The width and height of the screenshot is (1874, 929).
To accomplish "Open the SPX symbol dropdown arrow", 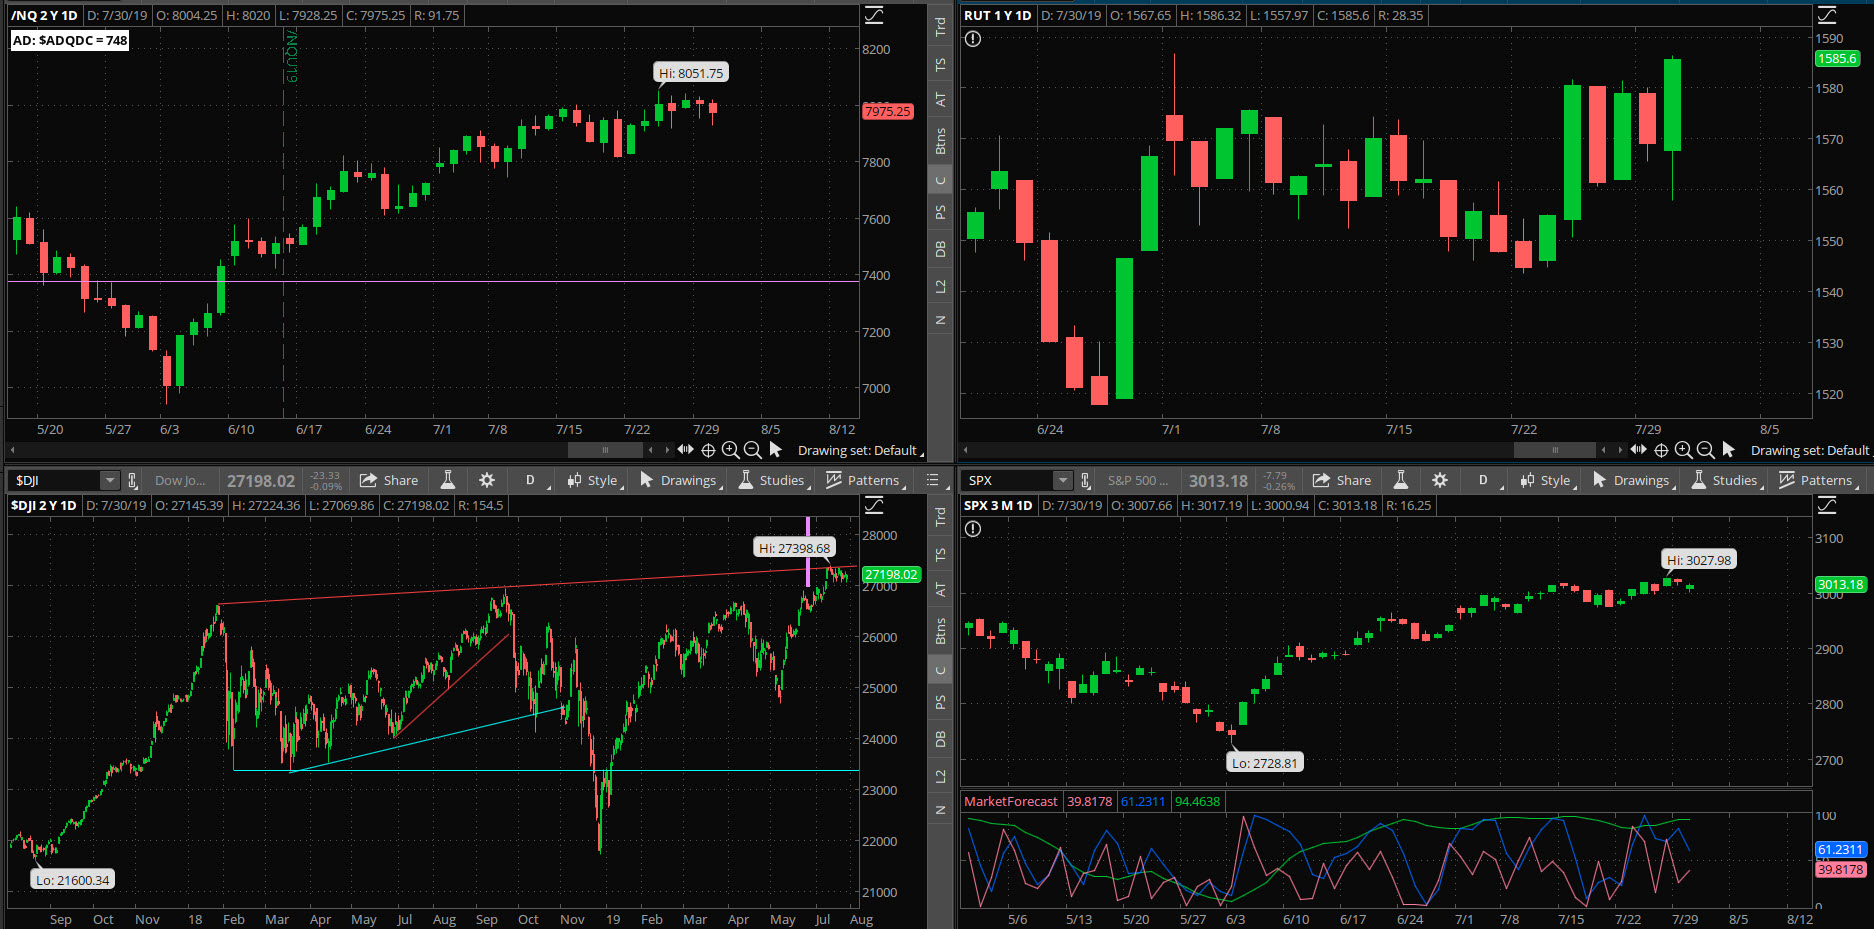I will tap(1063, 481).
